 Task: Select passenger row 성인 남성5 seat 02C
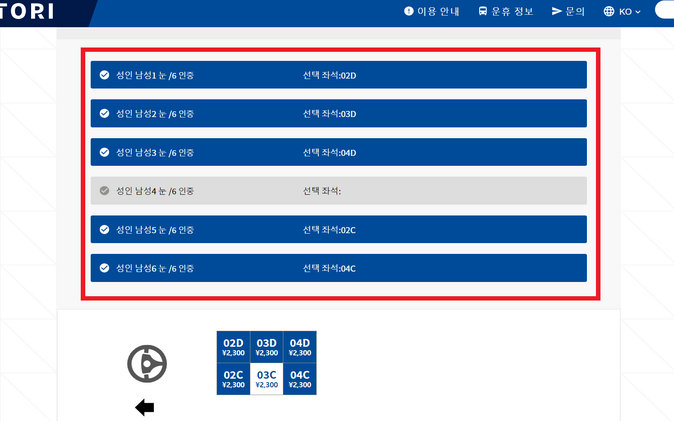coord(339,229)
